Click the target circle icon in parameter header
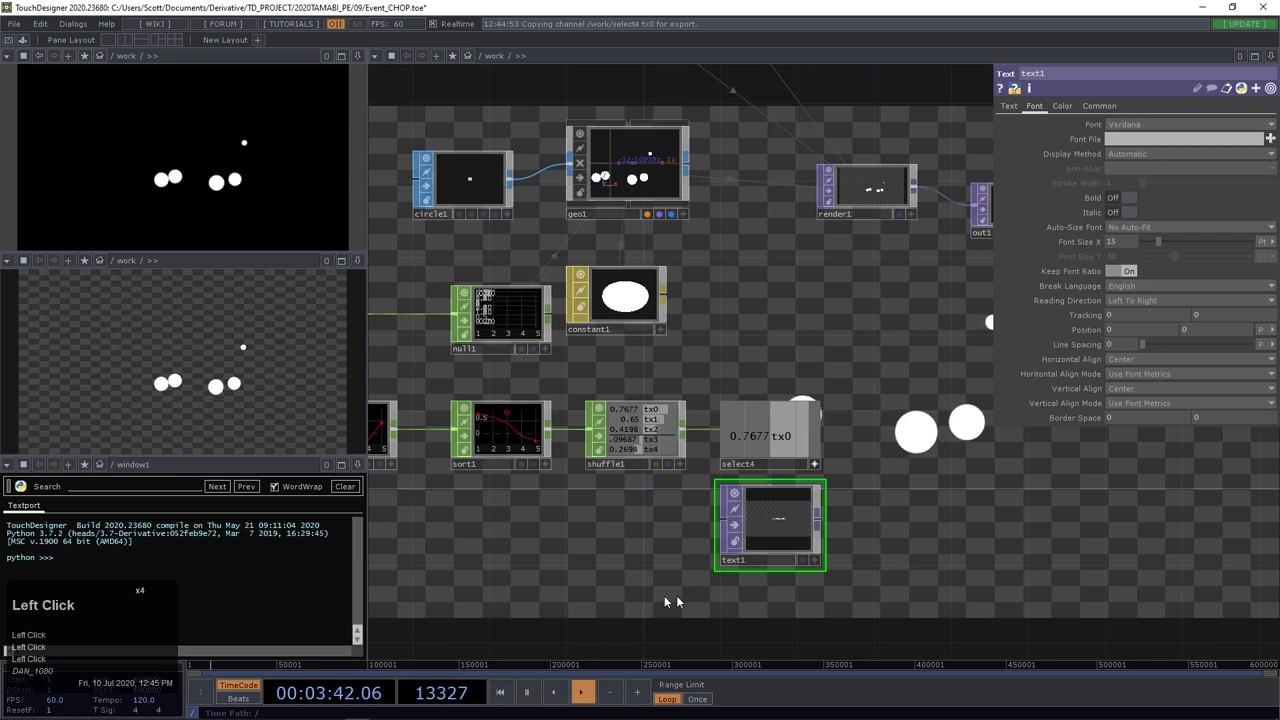Screen dimensions: 1280x720 click(1271, 89)
